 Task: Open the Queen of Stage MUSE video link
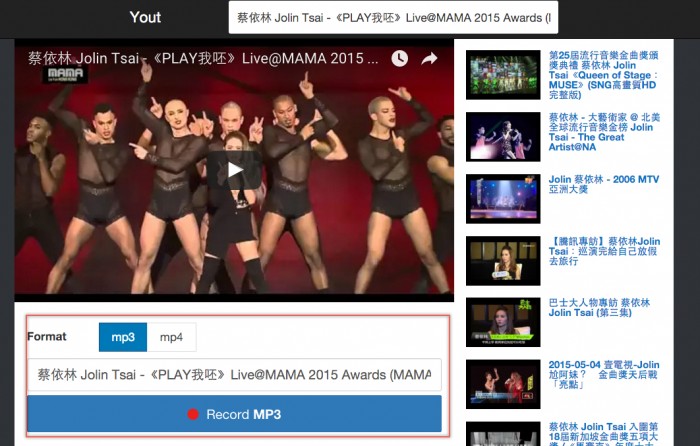pyautogui.click(x=603, y=75)
